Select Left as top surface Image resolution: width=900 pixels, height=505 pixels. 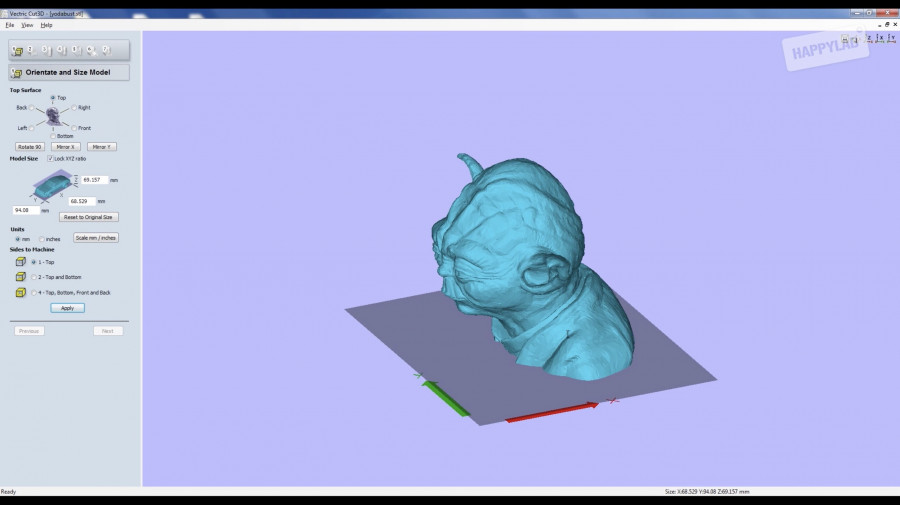(32, 129)
